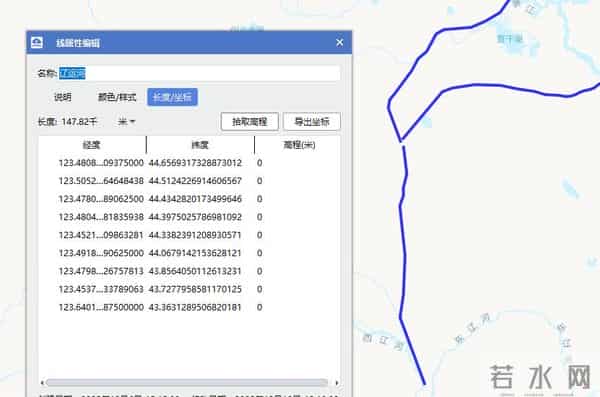Screen dimensions: 600x397
Task: Select latitude cell 44.3975025786981092
Action: pyautogui.click(x=195, y=217)
